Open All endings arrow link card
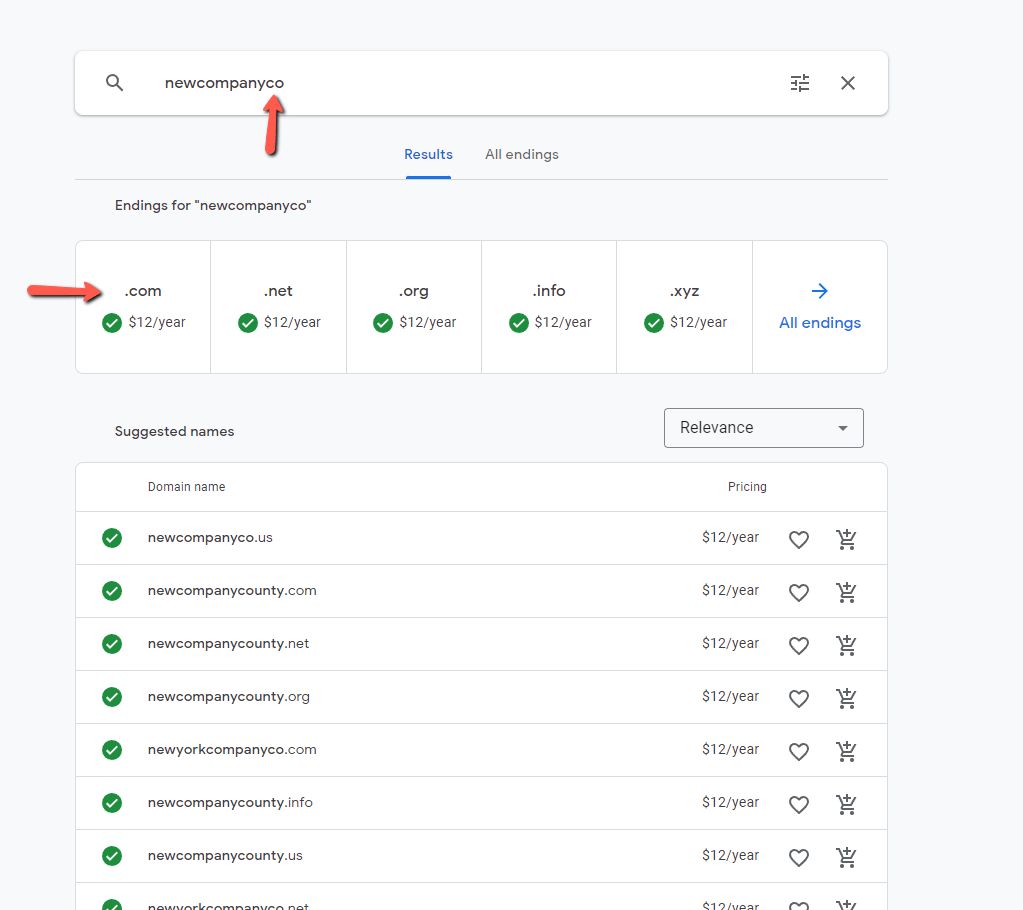Screen dimensions: 1023x910 click(820, 307)
